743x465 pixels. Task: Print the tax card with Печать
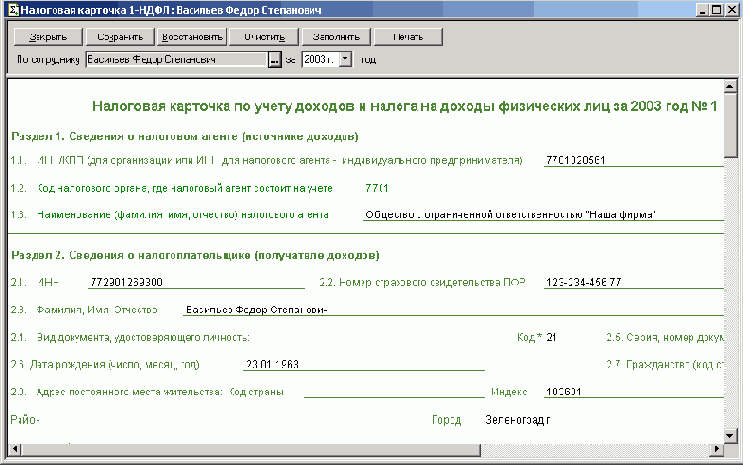[407, 37]
